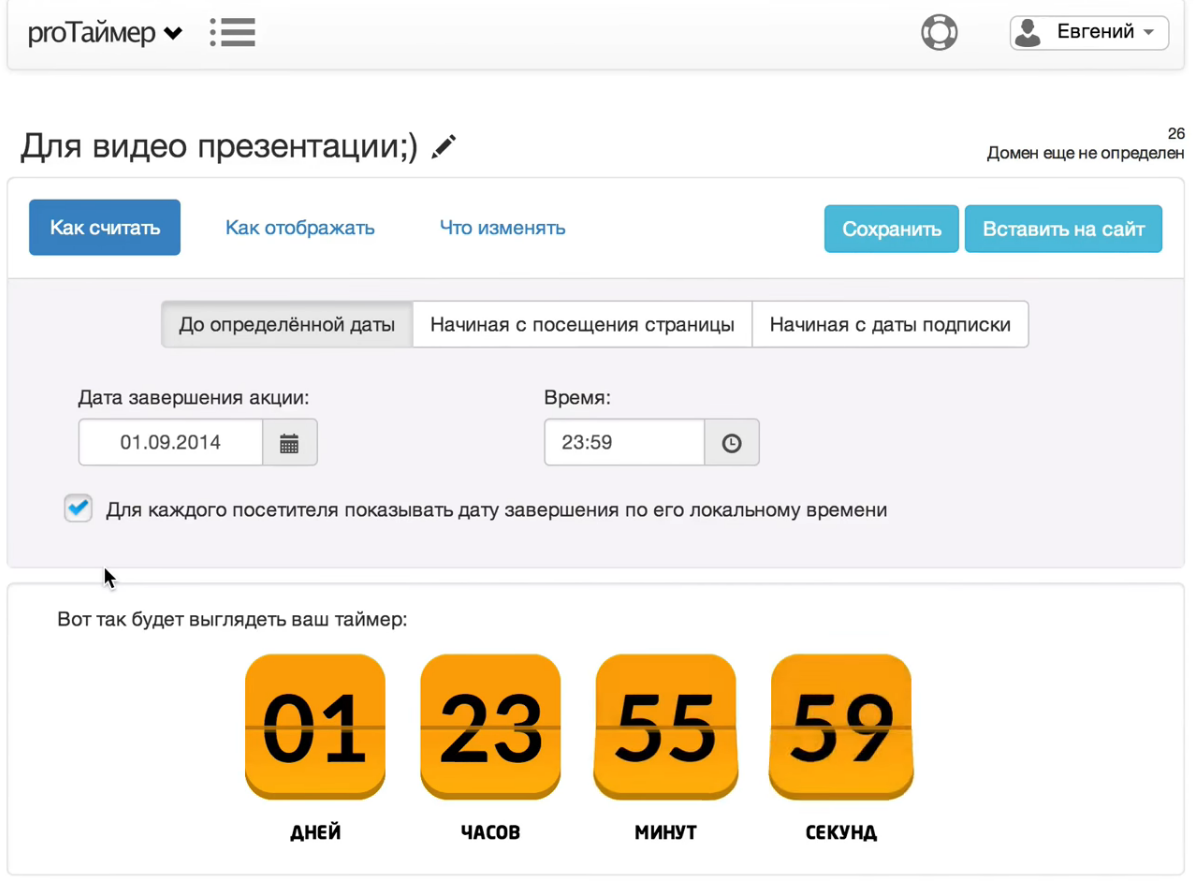This screenshot has height=888, width=1194.
Task: Click the days counter tile 01
Action: 315,727
